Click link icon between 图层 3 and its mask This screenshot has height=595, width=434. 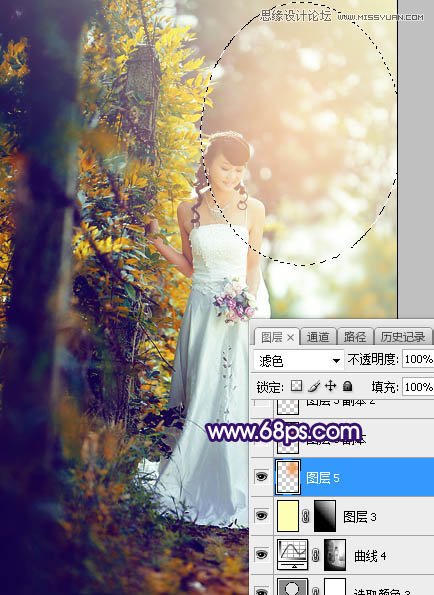[306, 516]
